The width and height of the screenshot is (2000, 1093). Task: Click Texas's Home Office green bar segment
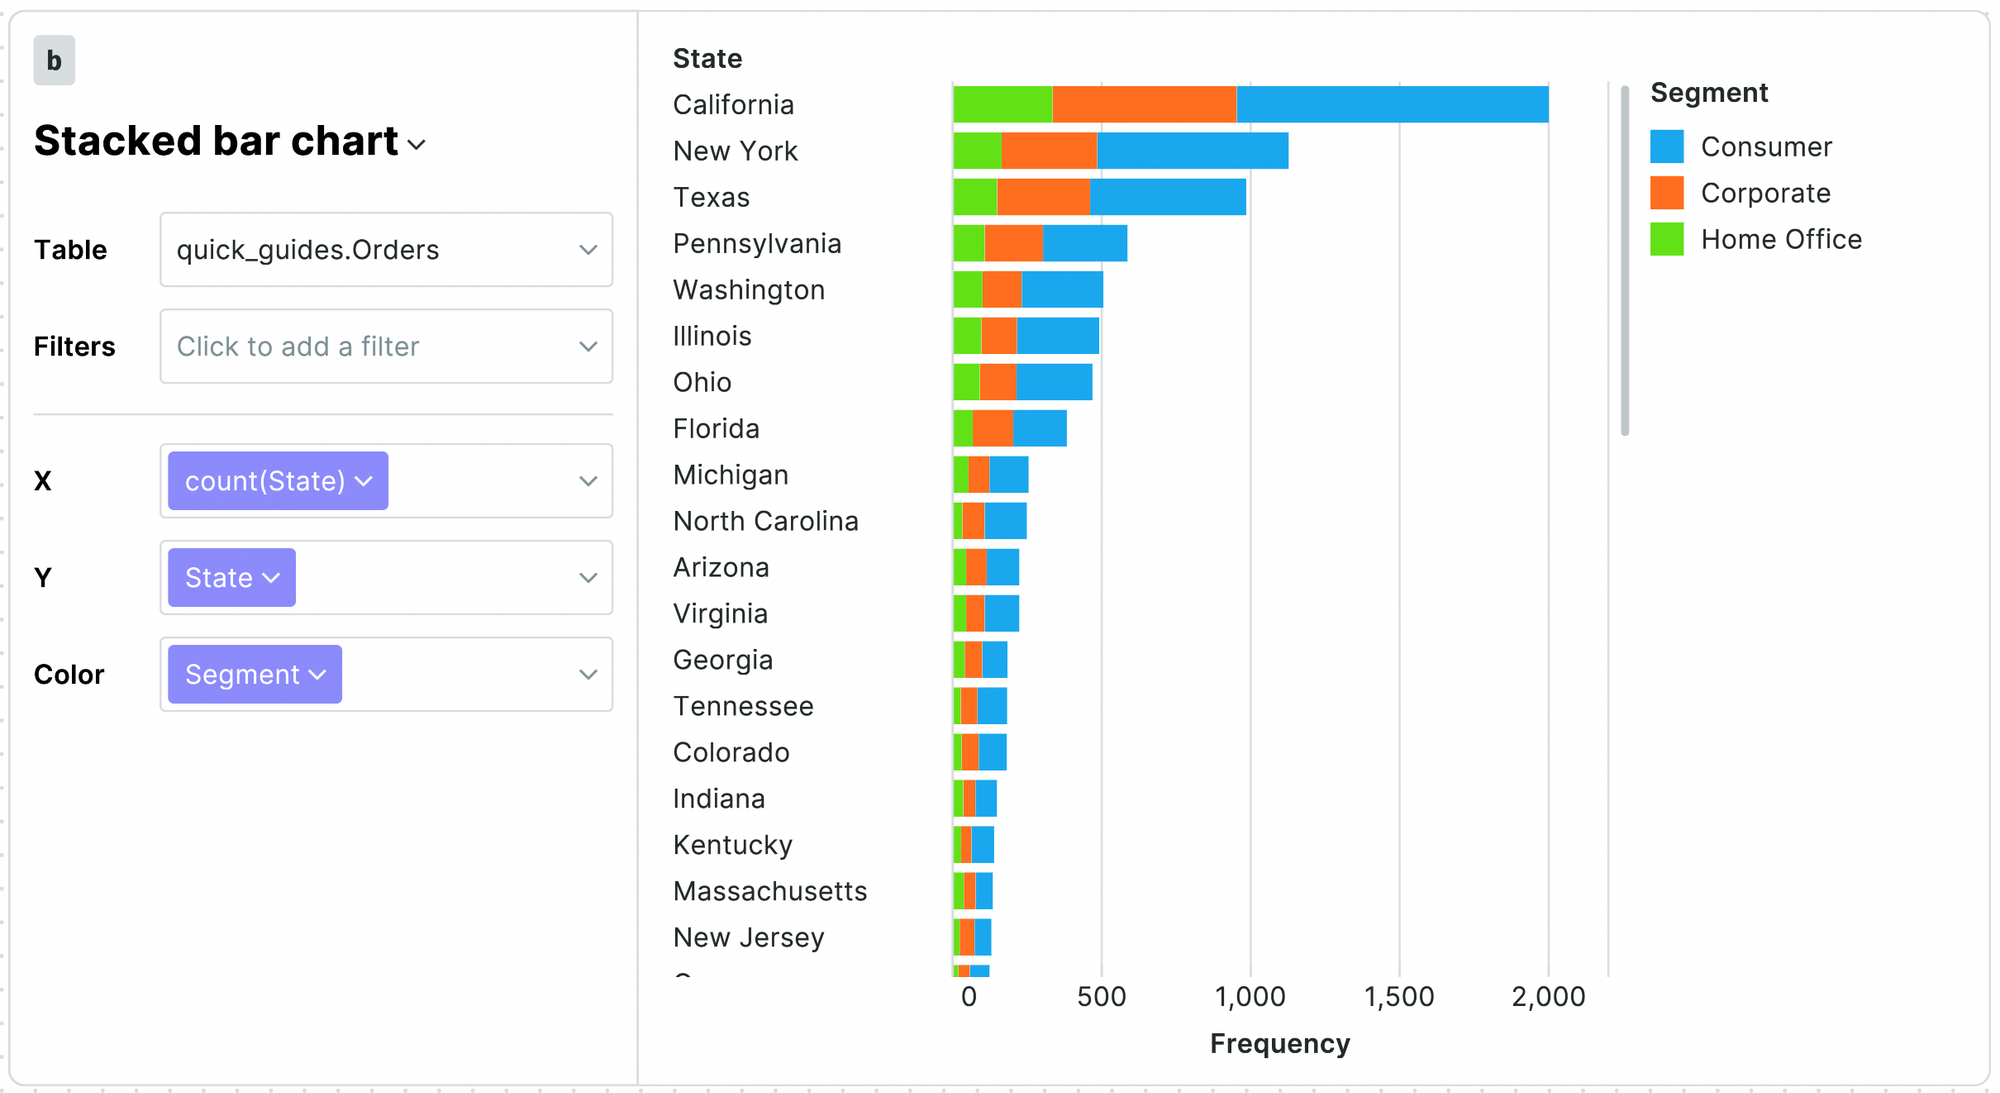[x=975, y=197]
